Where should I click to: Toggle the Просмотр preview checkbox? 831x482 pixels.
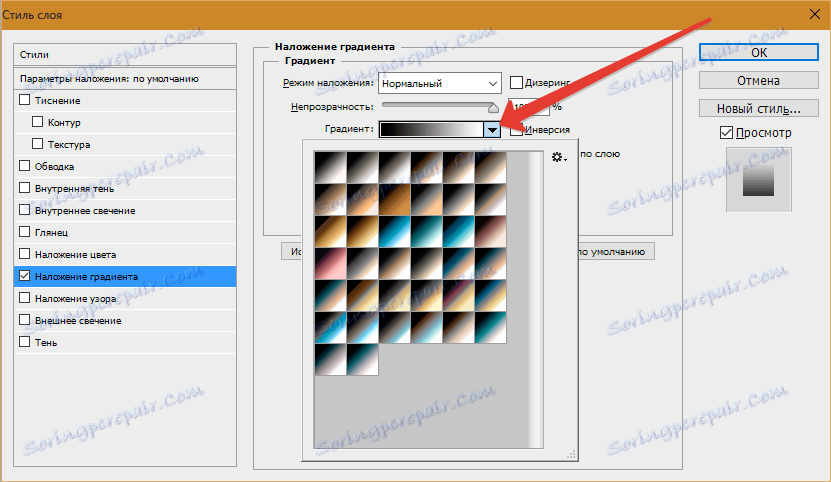tap(726, 133)
